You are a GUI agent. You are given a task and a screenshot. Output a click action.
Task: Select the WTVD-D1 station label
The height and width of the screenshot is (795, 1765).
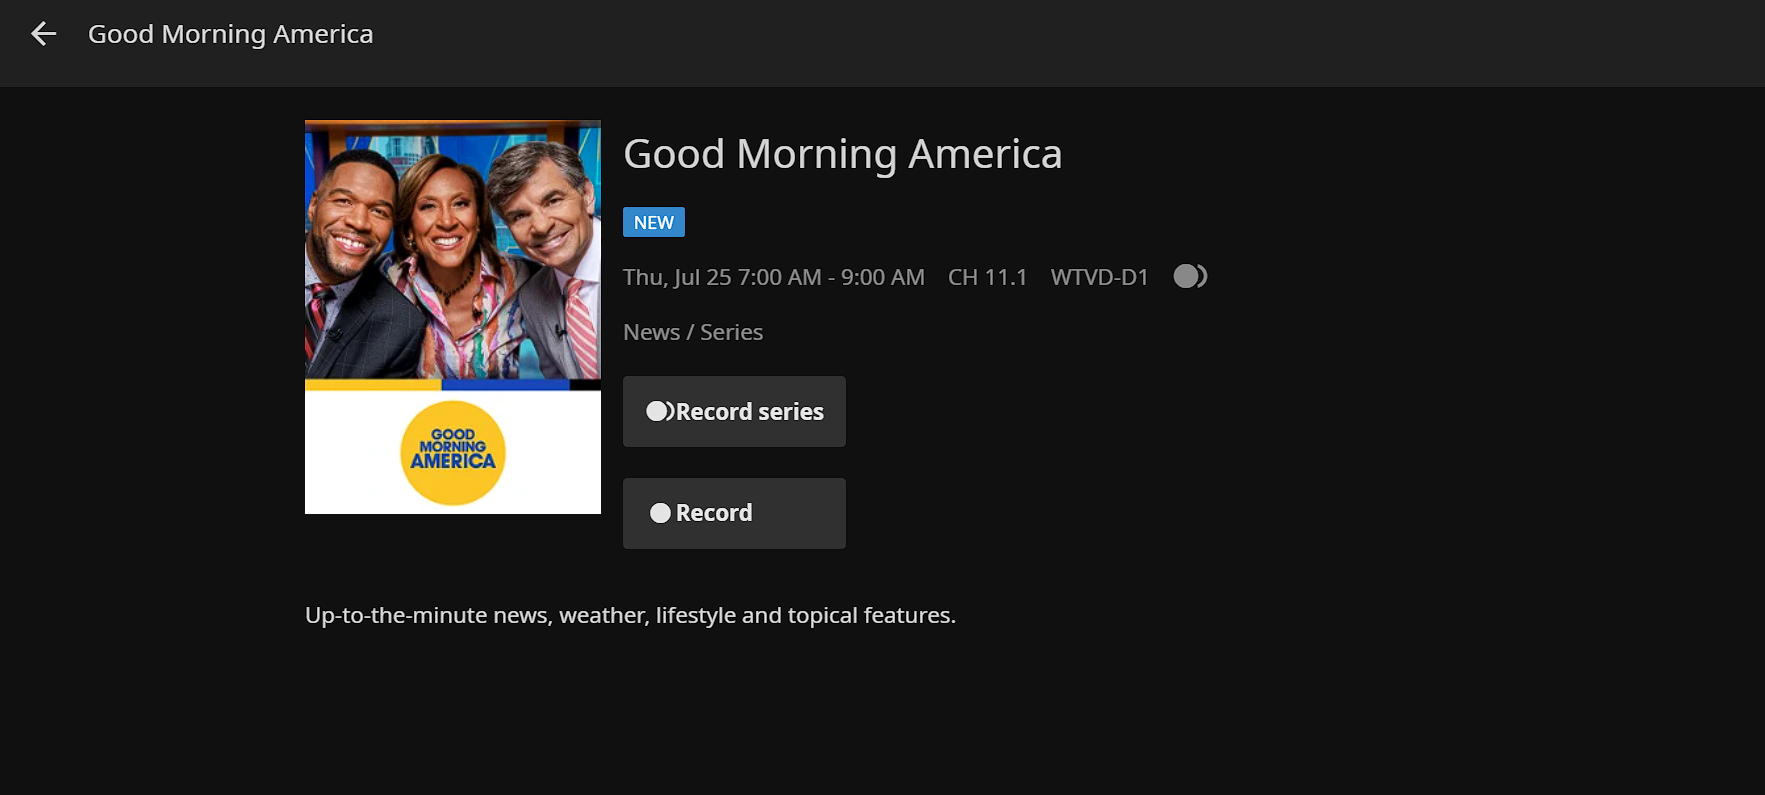(1099, 277)
